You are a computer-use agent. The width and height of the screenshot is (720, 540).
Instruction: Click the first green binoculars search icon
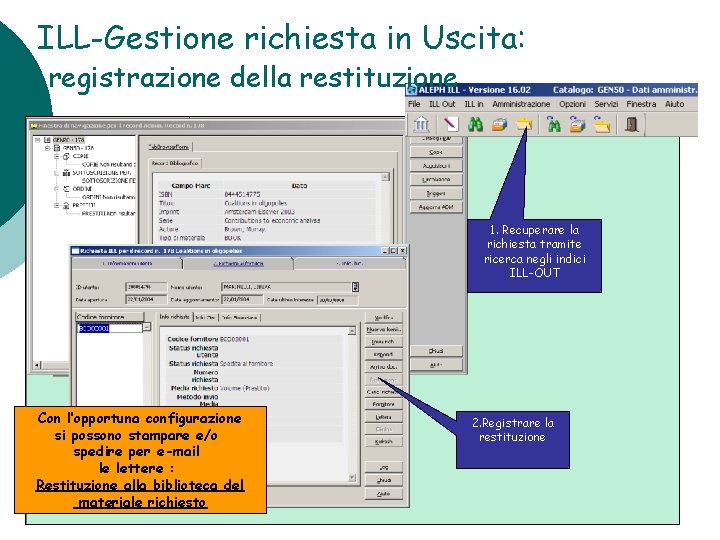[x=475, y=124]
